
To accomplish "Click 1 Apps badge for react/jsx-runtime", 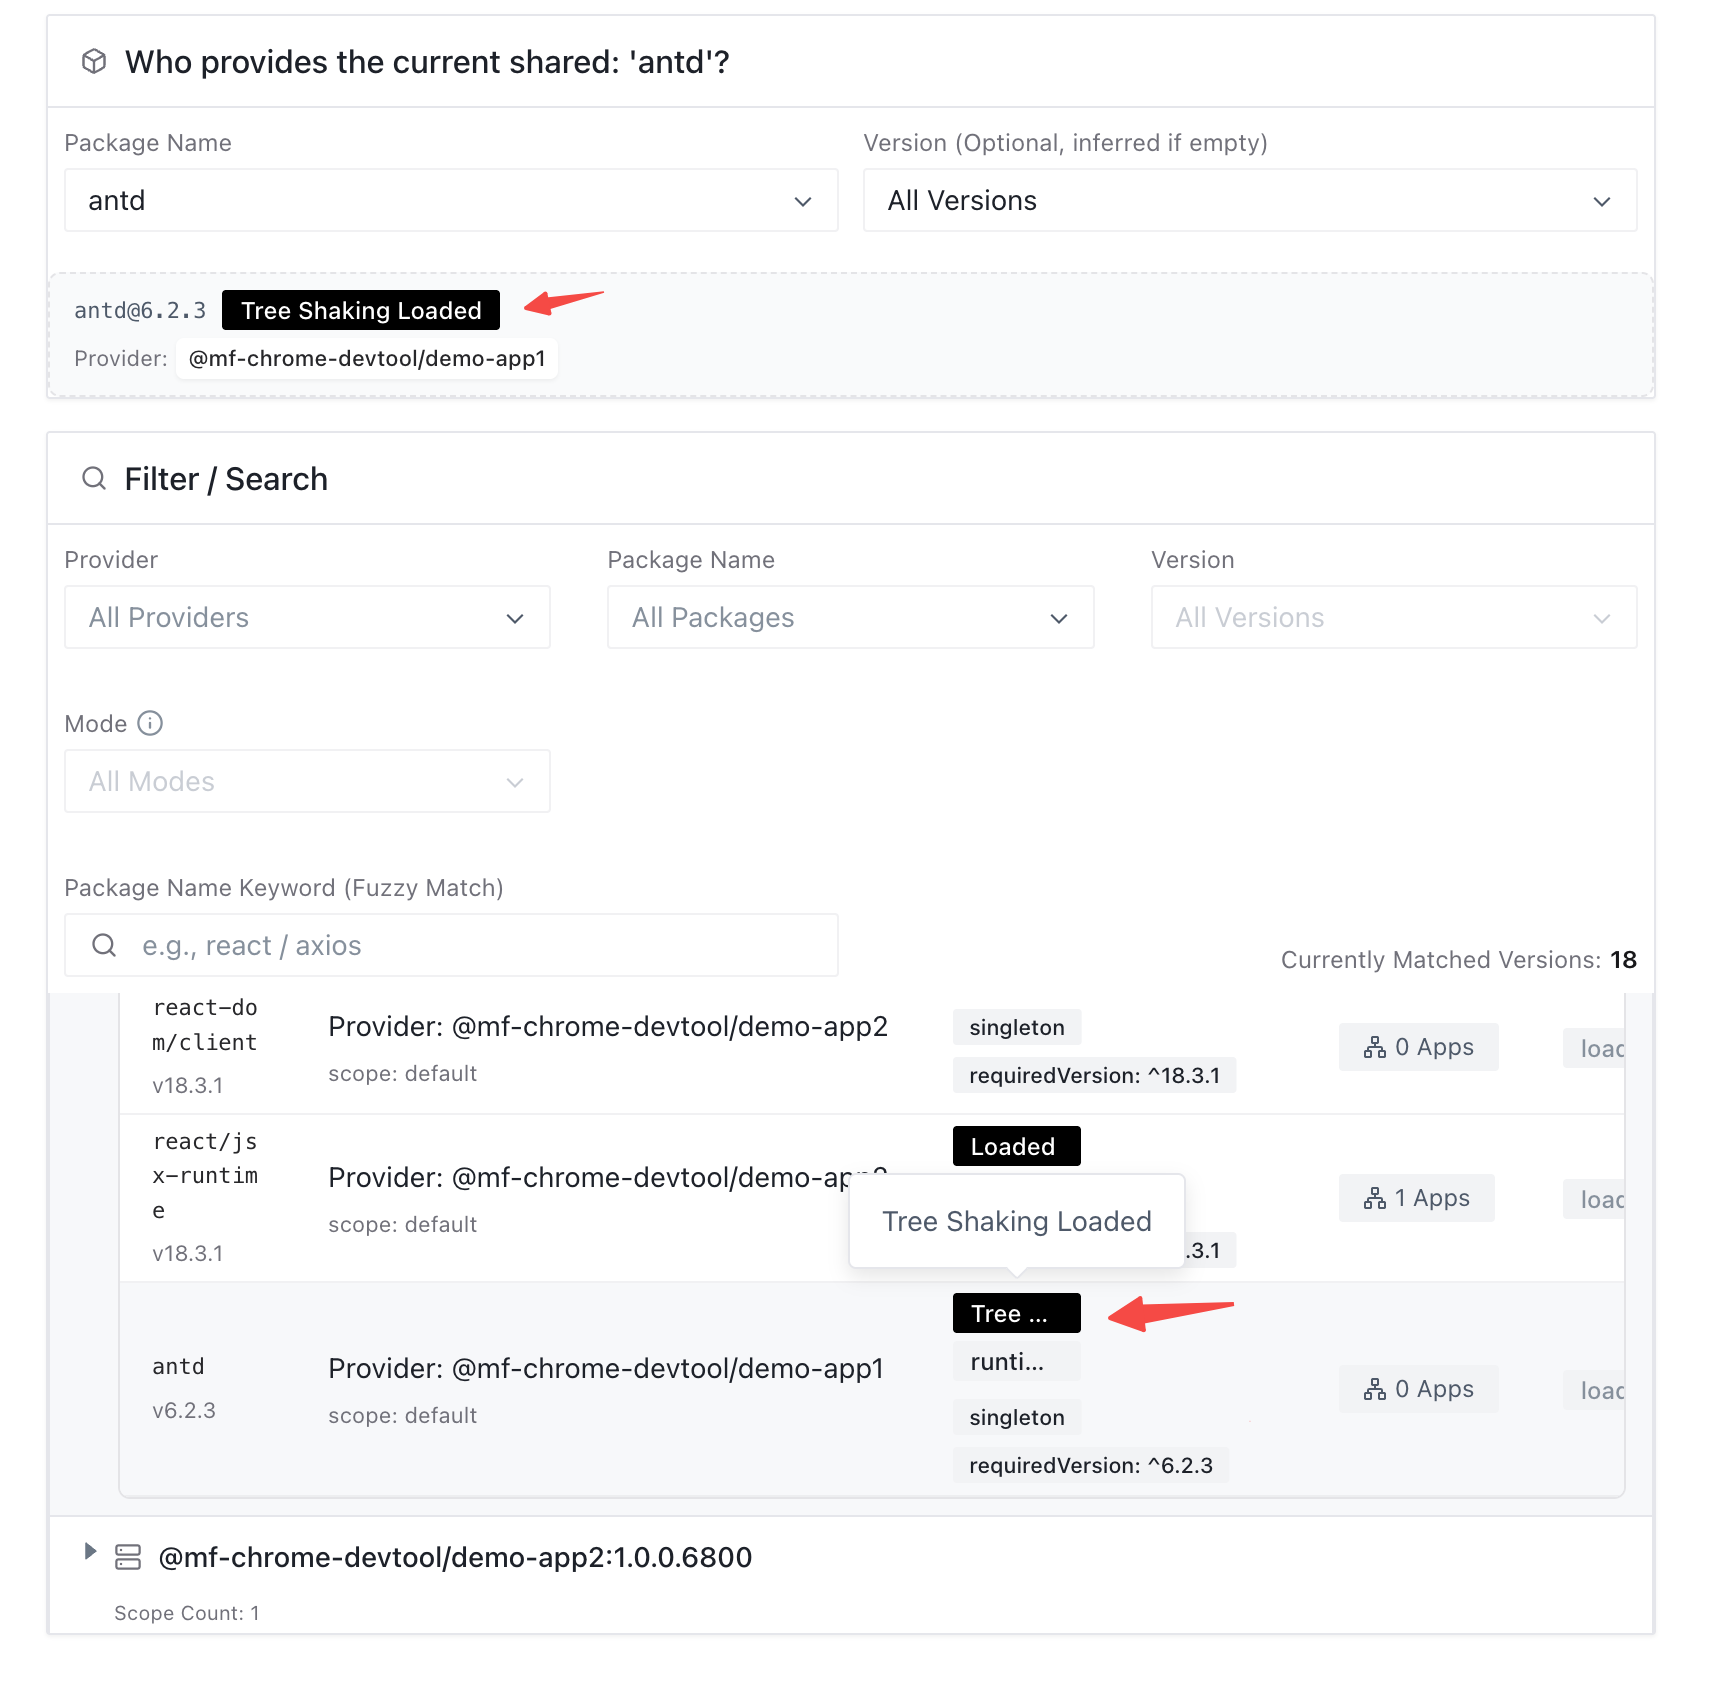I will click(x=1416, y=1198).
